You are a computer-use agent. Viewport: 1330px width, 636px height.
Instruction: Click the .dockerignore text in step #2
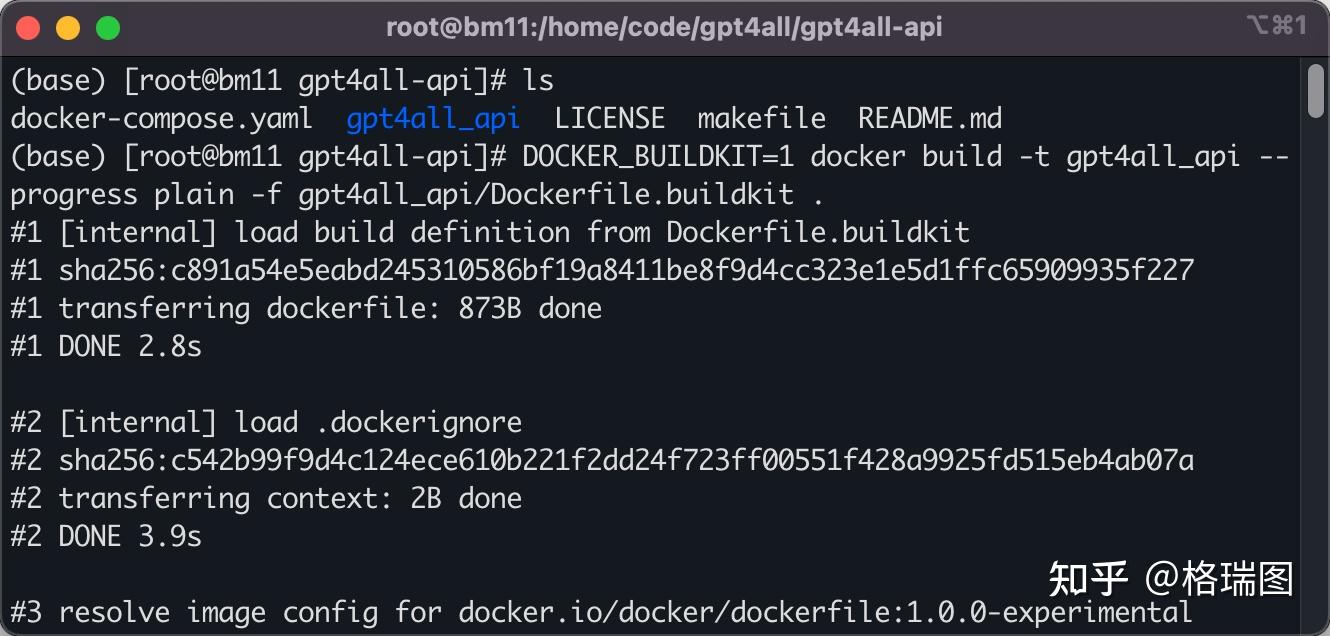418,422
